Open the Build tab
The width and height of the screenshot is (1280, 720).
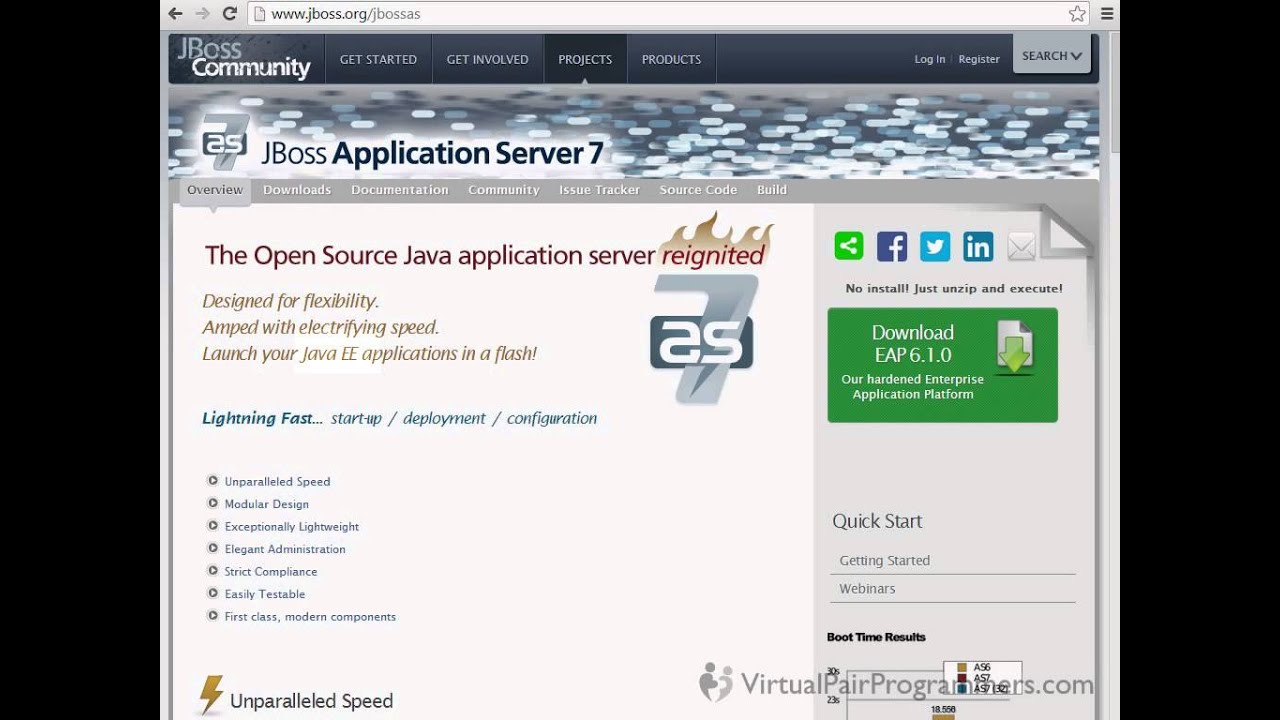pos(772,190)
